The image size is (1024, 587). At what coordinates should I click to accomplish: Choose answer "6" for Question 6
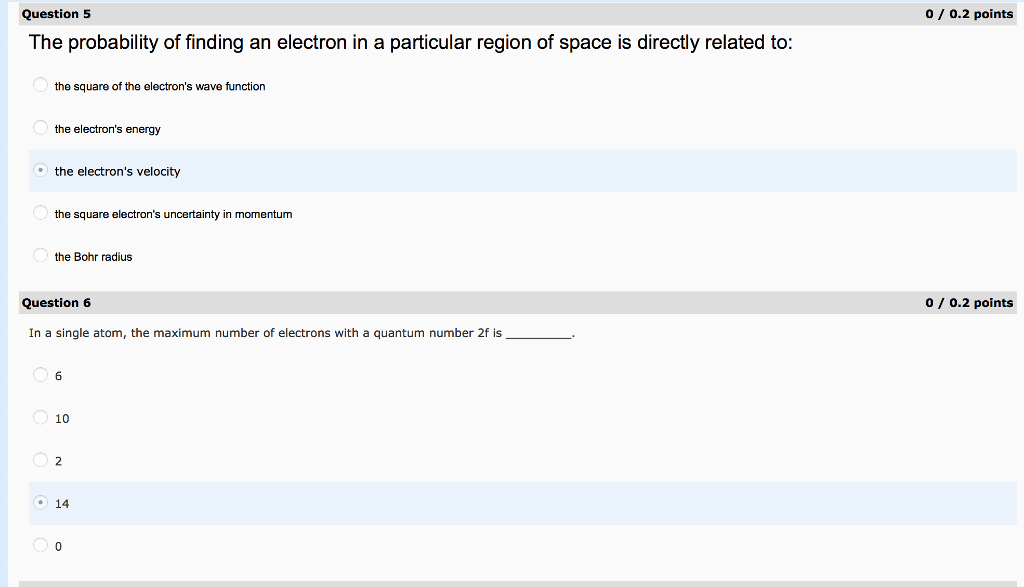[40, 374]
